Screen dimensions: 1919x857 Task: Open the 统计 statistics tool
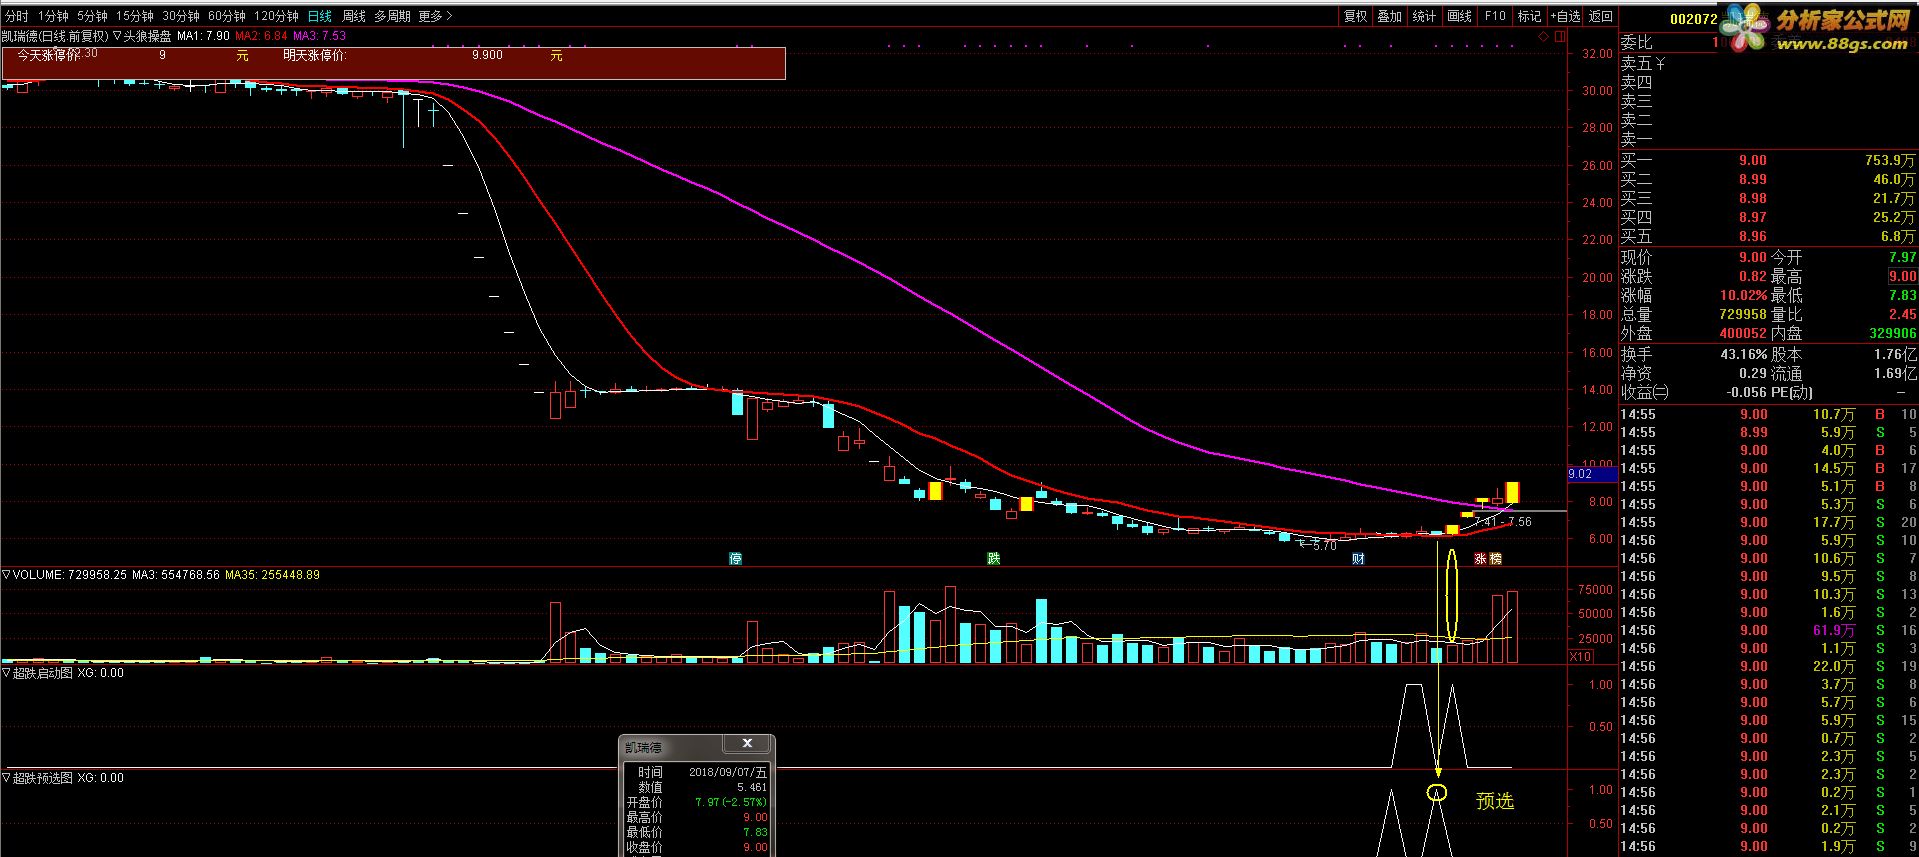pyautogui.click(x=1425, y=16)
